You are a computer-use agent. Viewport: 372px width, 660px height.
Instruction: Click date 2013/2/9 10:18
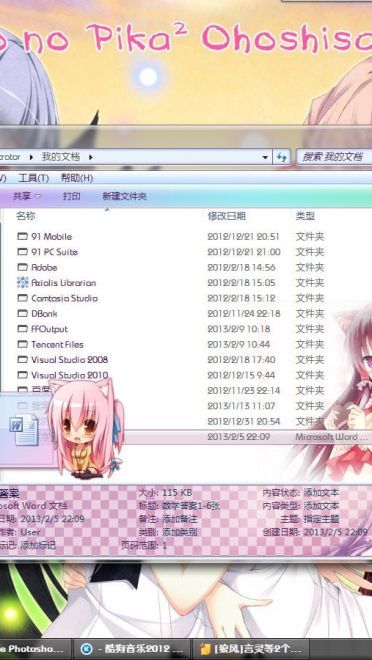tap(239, 329)
